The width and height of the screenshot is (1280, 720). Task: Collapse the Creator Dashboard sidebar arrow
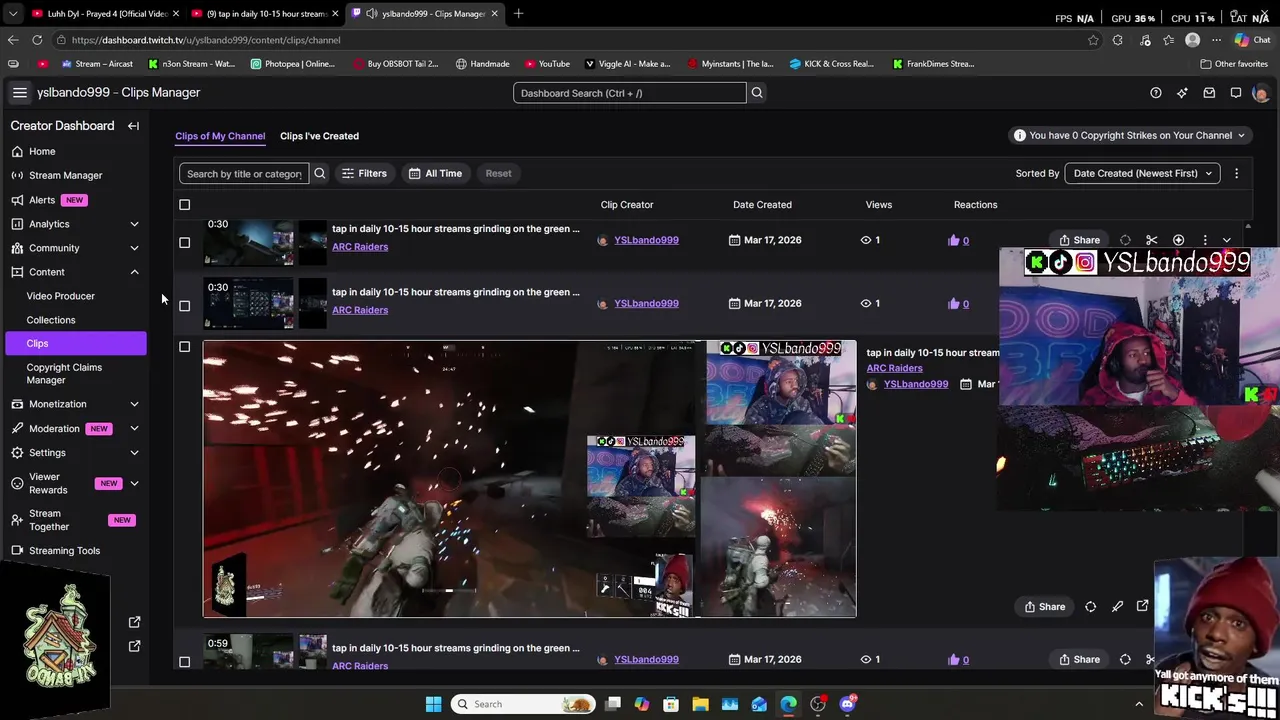pyautogui.click(x=133, y=126)
